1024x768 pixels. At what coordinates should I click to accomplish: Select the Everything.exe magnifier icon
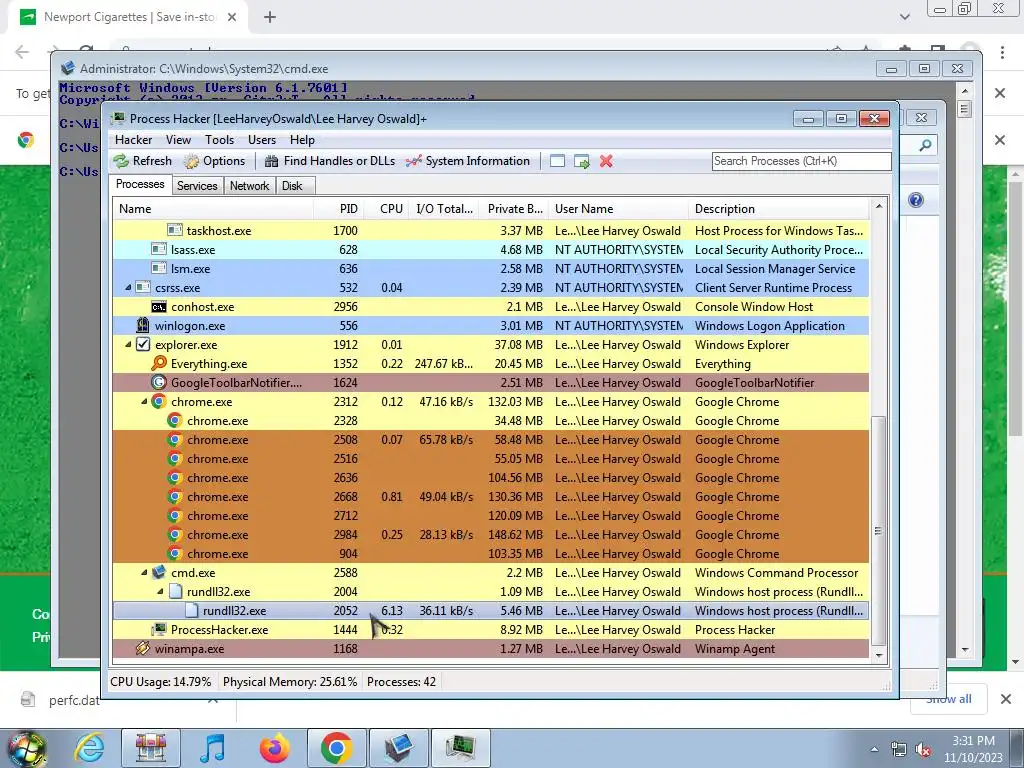(x=159, y=363)
